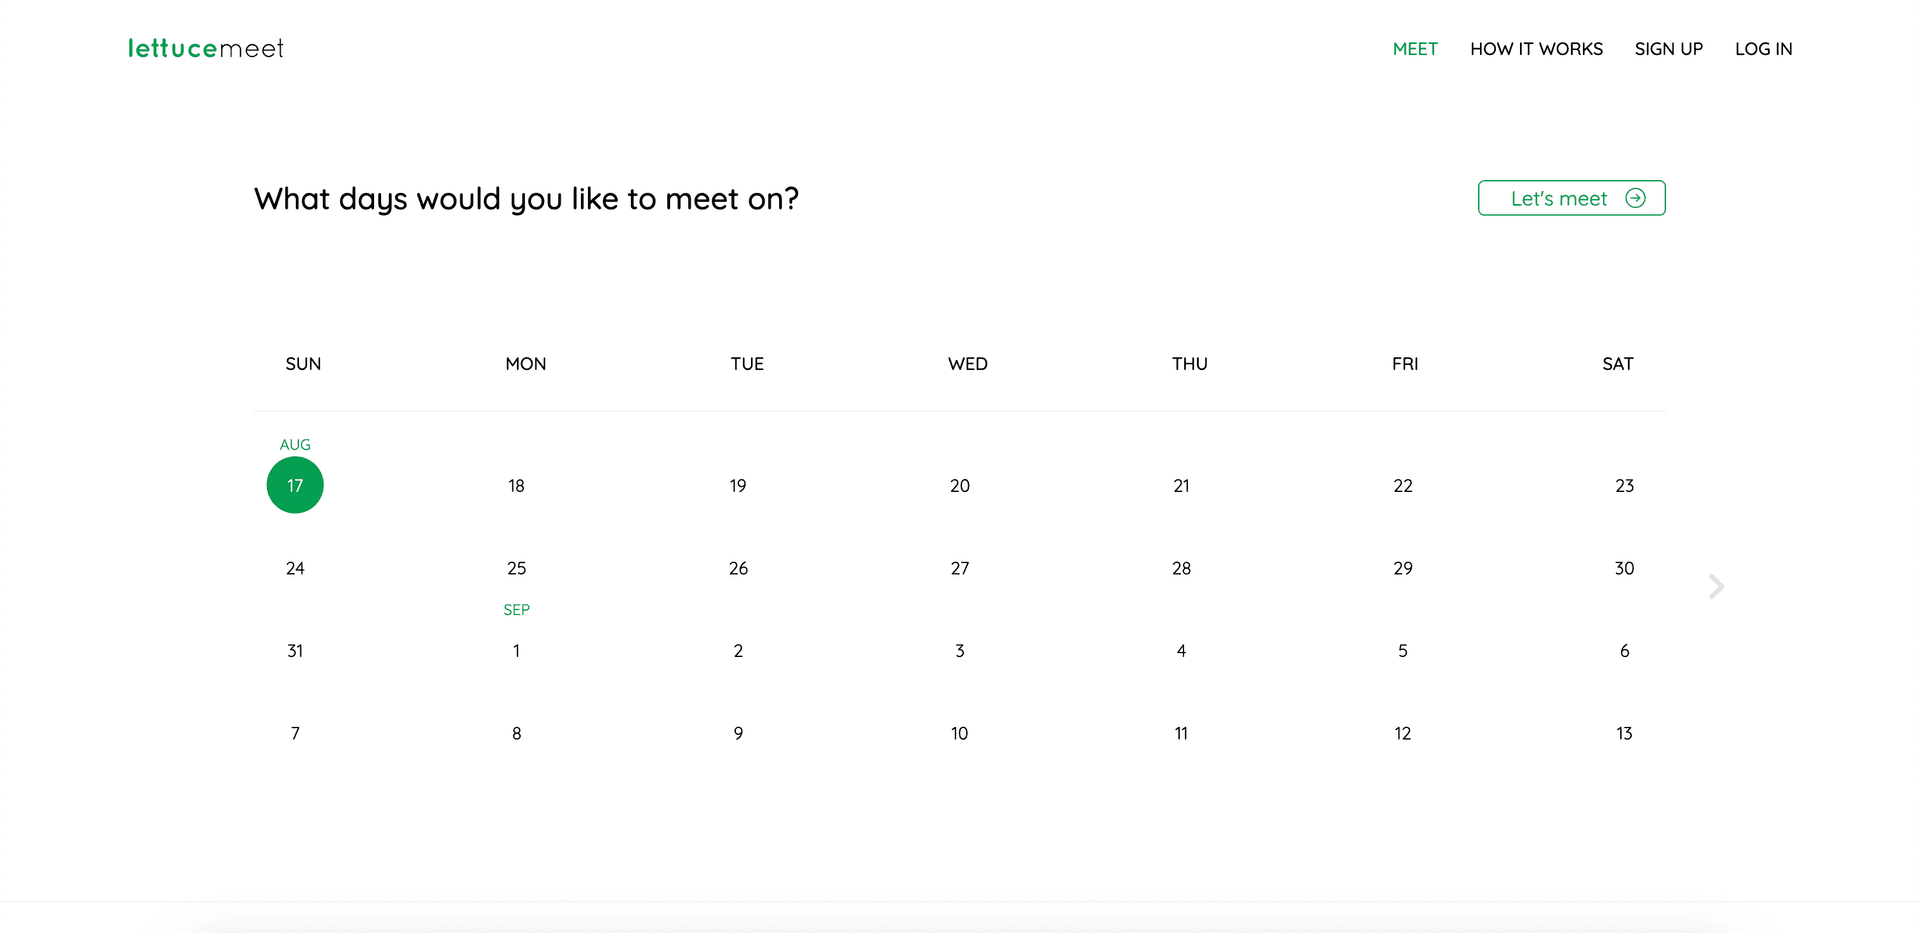Select September 1 on the calendar
This screenshot has height=933, width=1920.
point(516,650)
